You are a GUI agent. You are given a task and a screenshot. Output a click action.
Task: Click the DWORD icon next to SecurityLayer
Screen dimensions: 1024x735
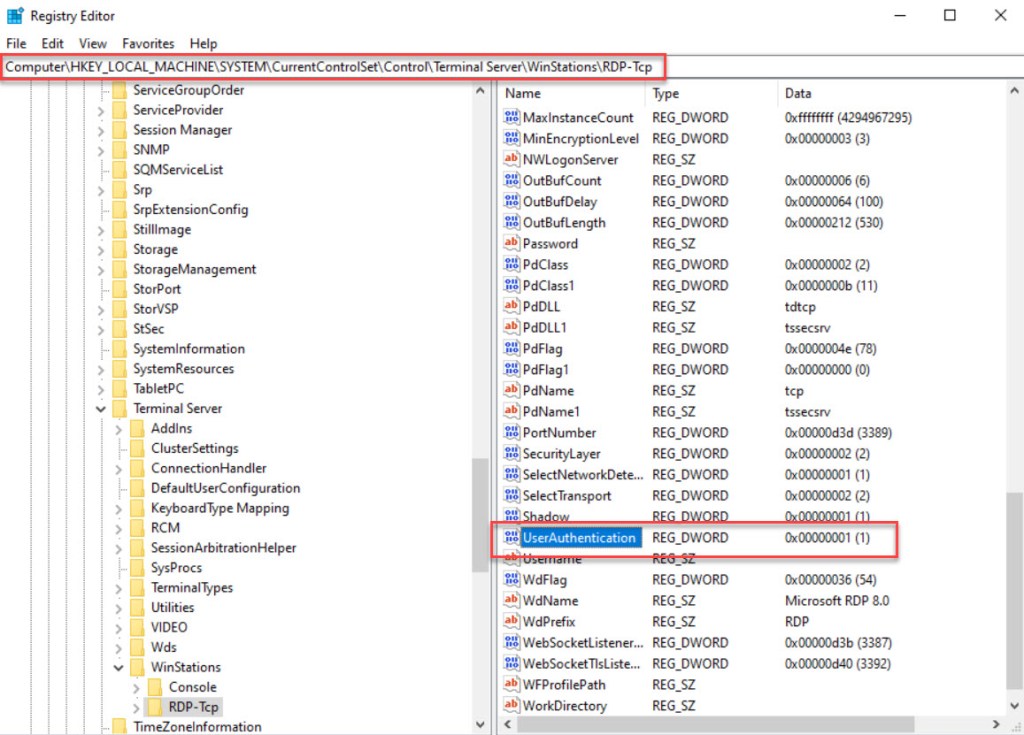point(511,454)
